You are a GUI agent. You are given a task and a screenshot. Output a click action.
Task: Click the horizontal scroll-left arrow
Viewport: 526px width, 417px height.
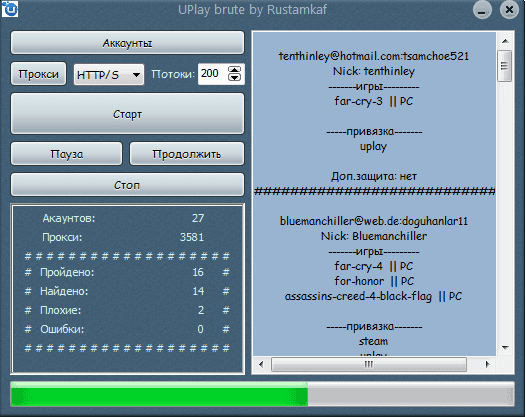coord(261,364)
